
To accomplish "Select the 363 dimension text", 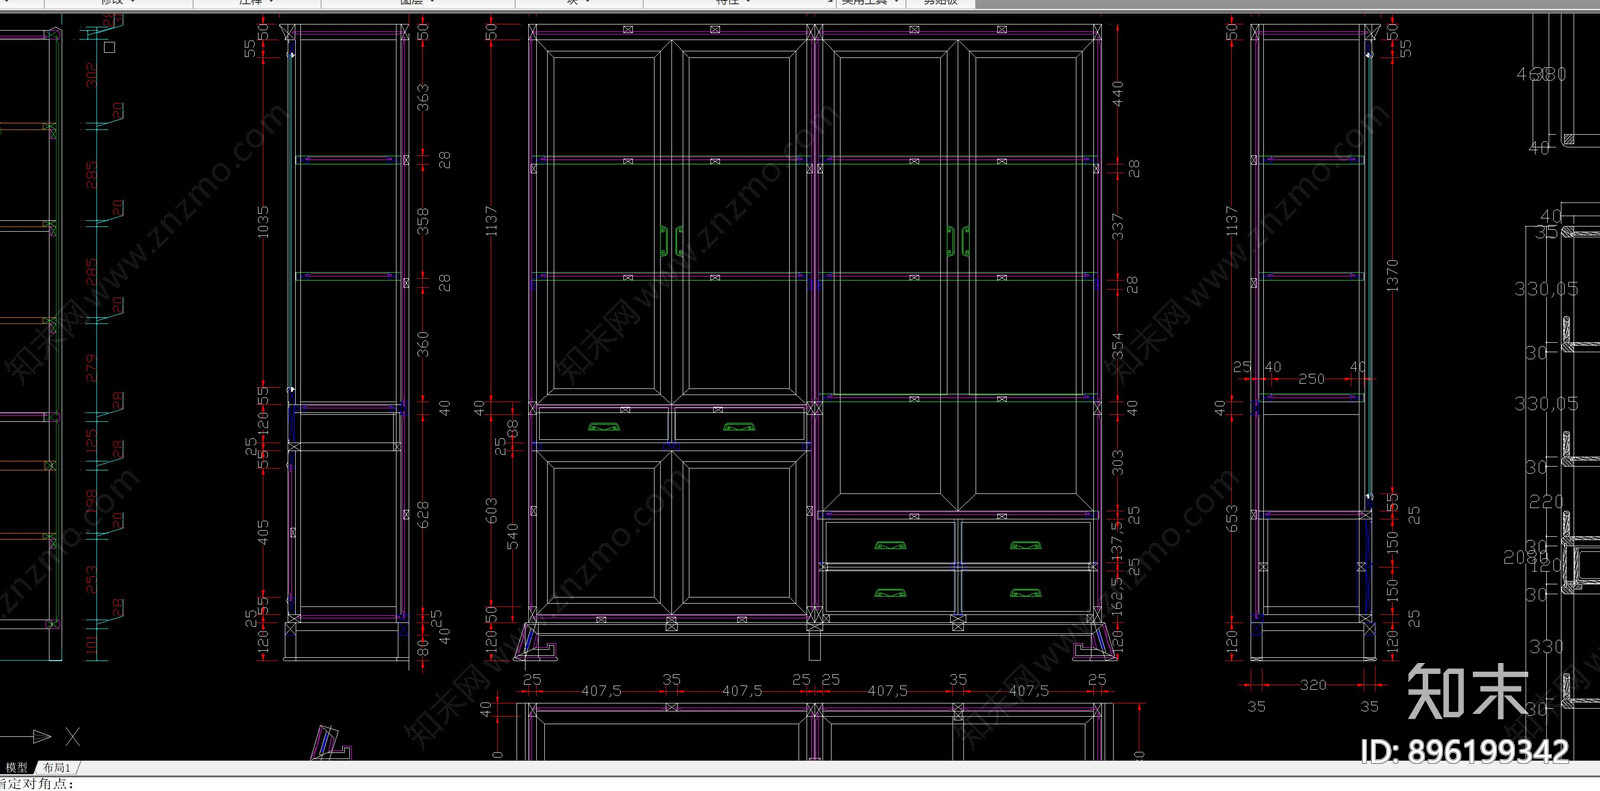I will pos(423,97).
